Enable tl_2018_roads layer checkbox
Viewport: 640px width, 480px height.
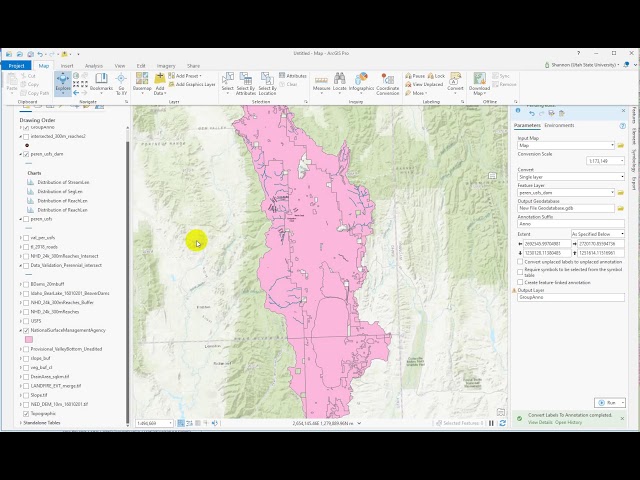pyautogui.click(x=26, y=247)
